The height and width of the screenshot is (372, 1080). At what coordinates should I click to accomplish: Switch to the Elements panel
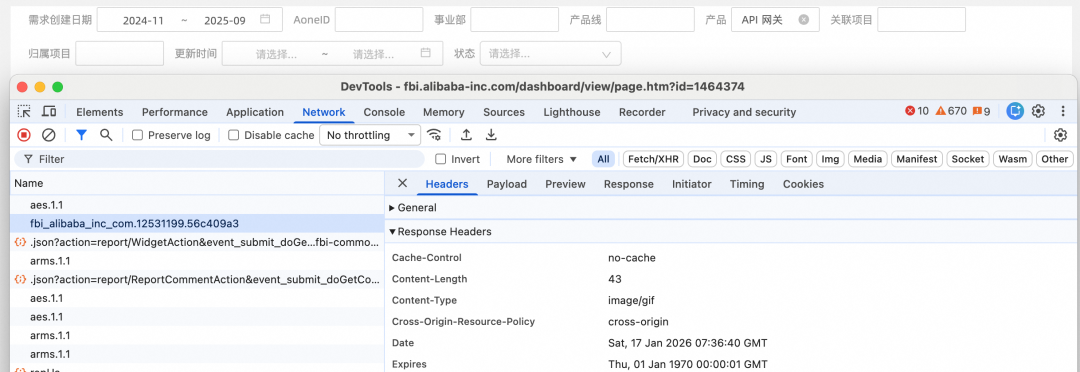100,112
